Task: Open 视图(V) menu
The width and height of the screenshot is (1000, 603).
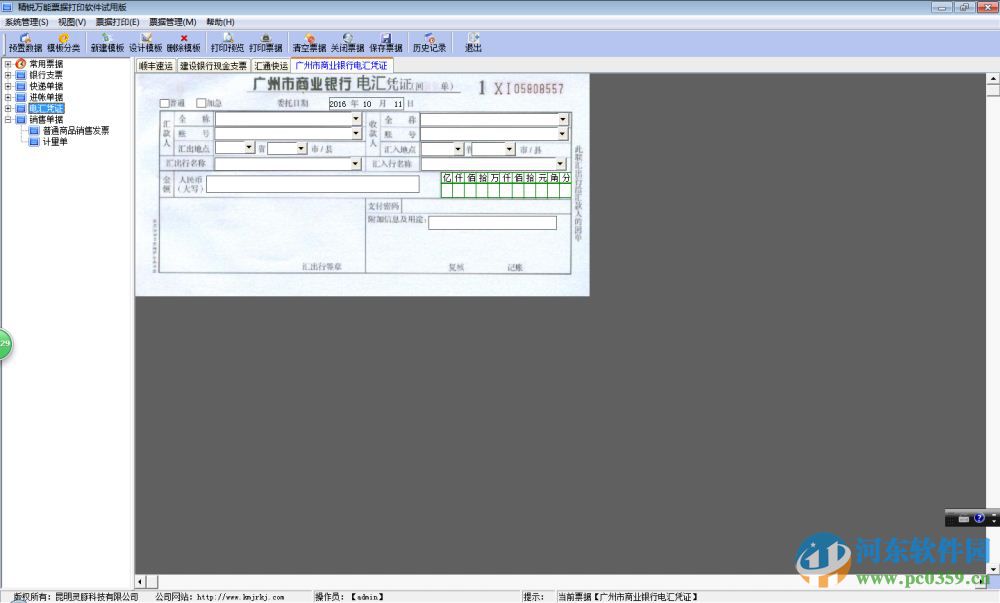Action: 72,22
